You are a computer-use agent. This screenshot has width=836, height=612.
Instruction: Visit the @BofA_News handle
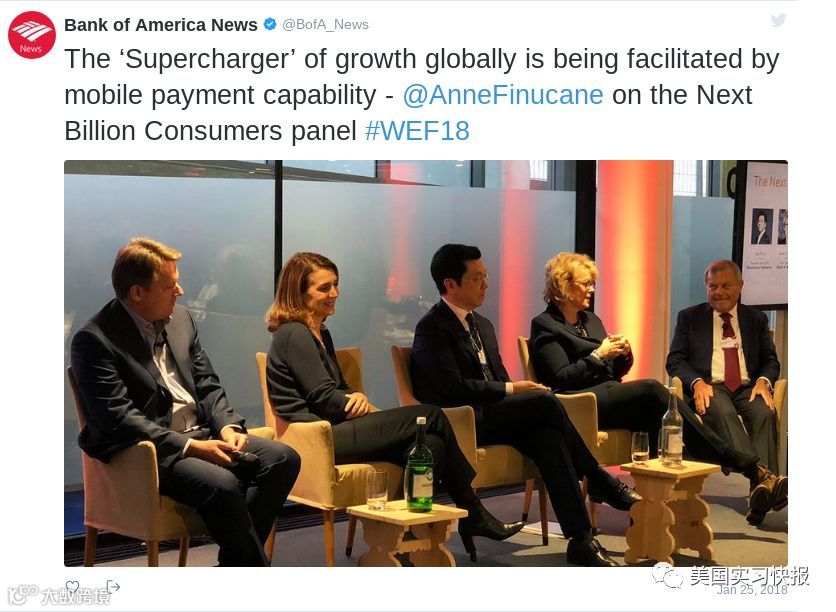pos(325,25)
